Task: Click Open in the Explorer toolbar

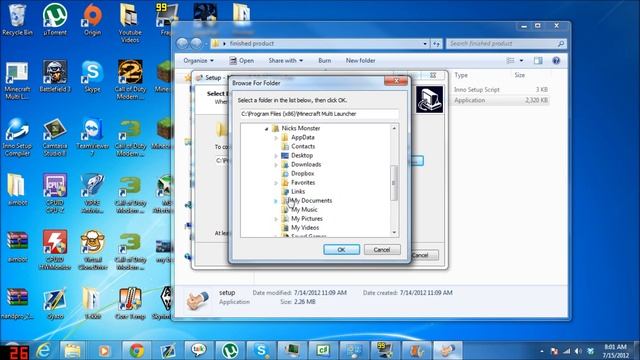Action: 242,60
